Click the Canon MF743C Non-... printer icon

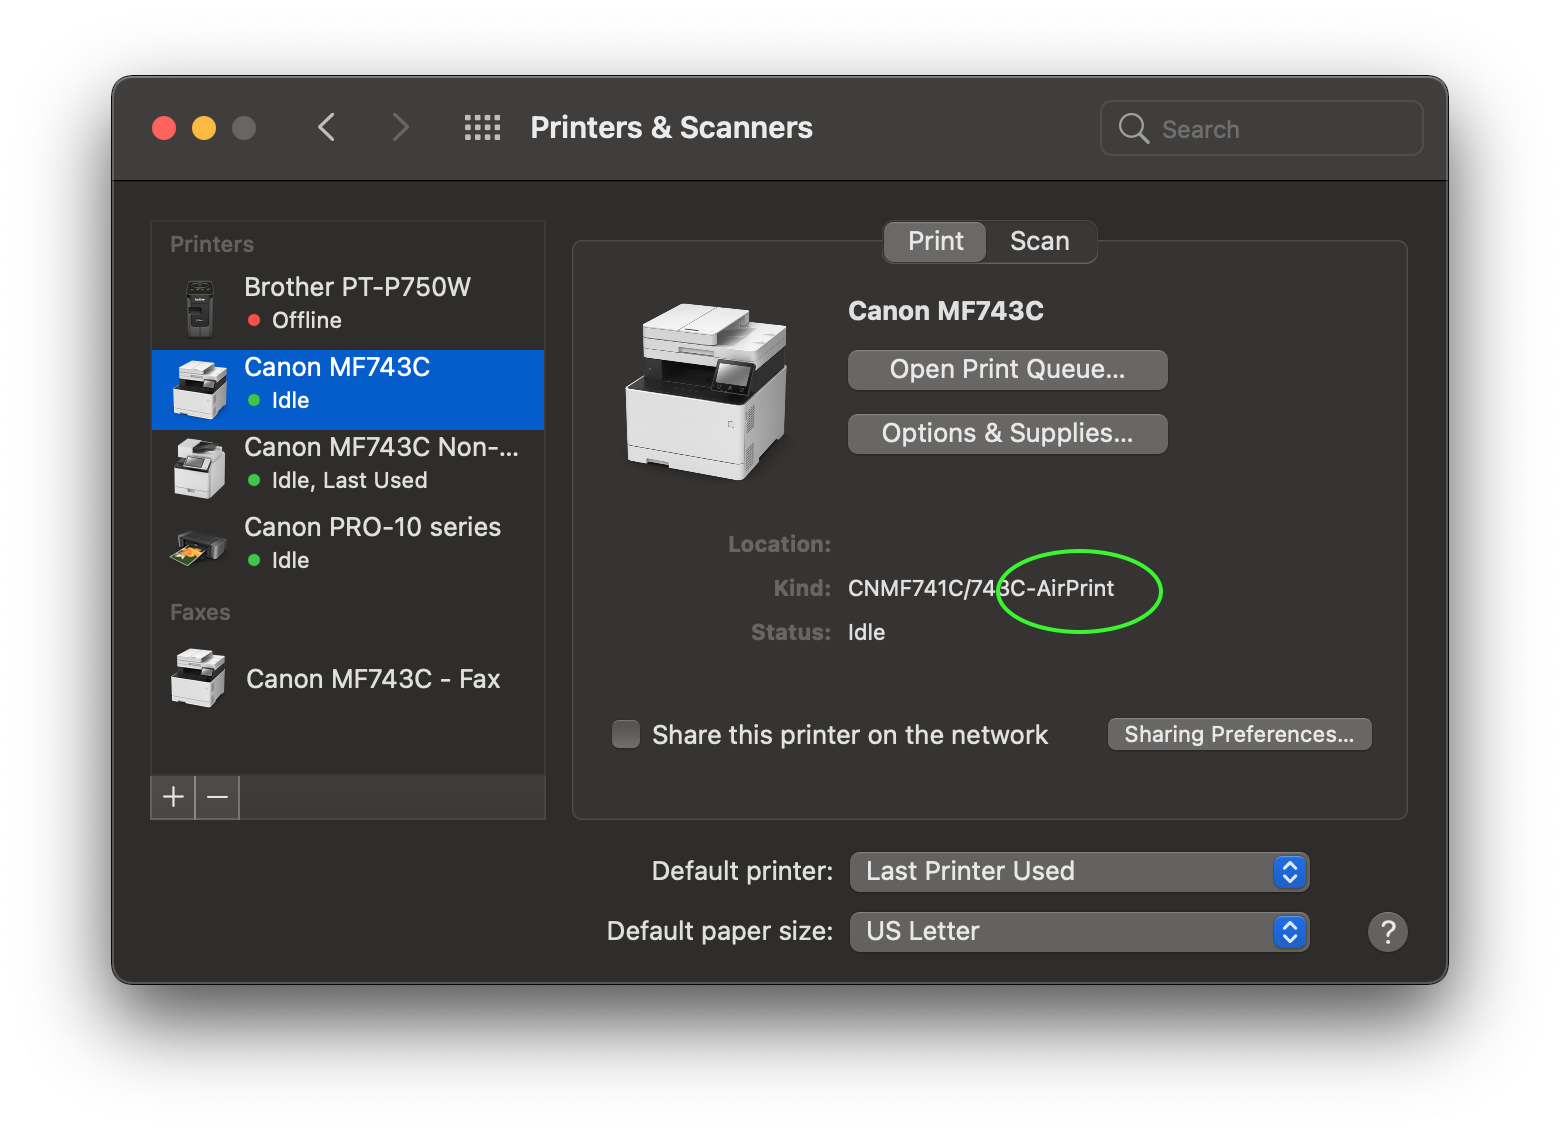pyautogui.click(x=200, y=468)
